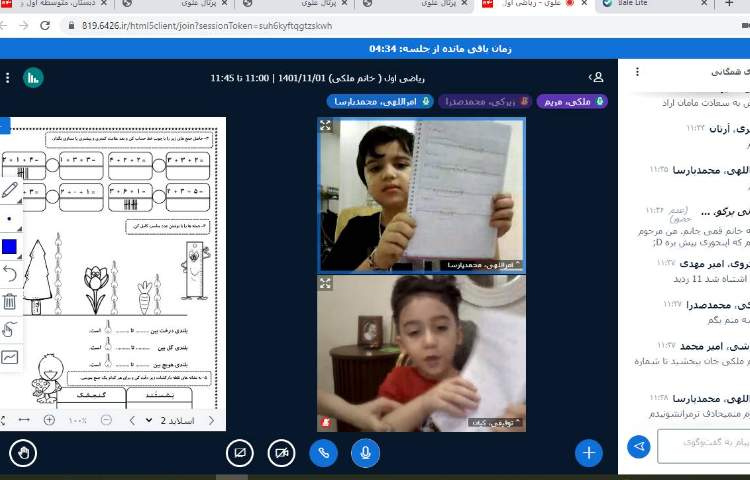Select the pencil drawing tool
This screenshot has height=480, width=750.
[x=10, y=189]
